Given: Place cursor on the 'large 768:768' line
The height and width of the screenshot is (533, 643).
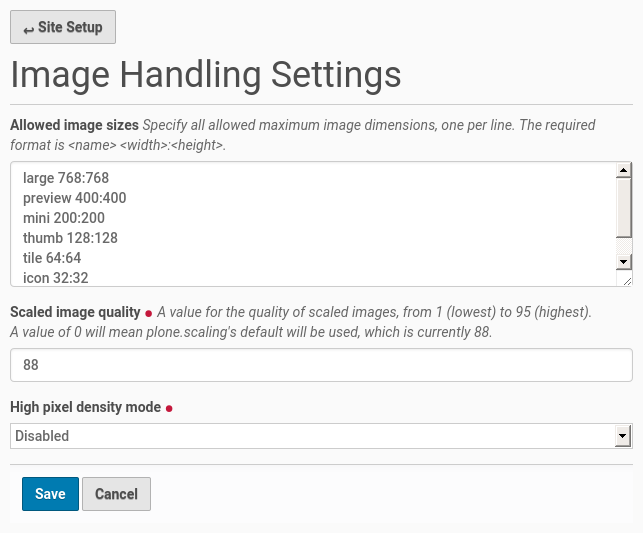Looking at the screenshot, I should [x=66, y=178].
